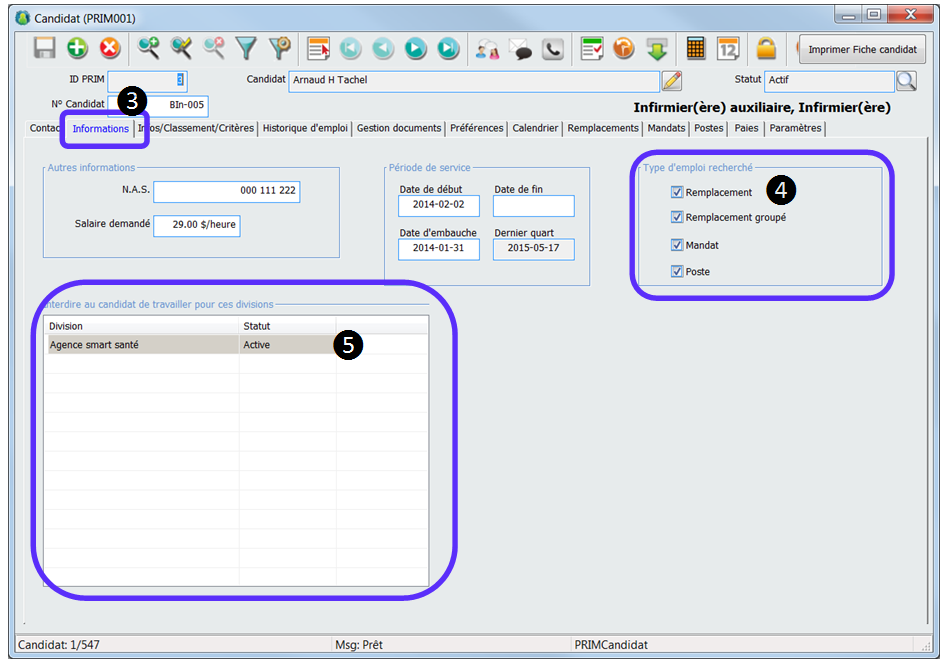The height and width of the screenshot is (671, 950).
Task: Open the calculator icon
Action: 696,48
